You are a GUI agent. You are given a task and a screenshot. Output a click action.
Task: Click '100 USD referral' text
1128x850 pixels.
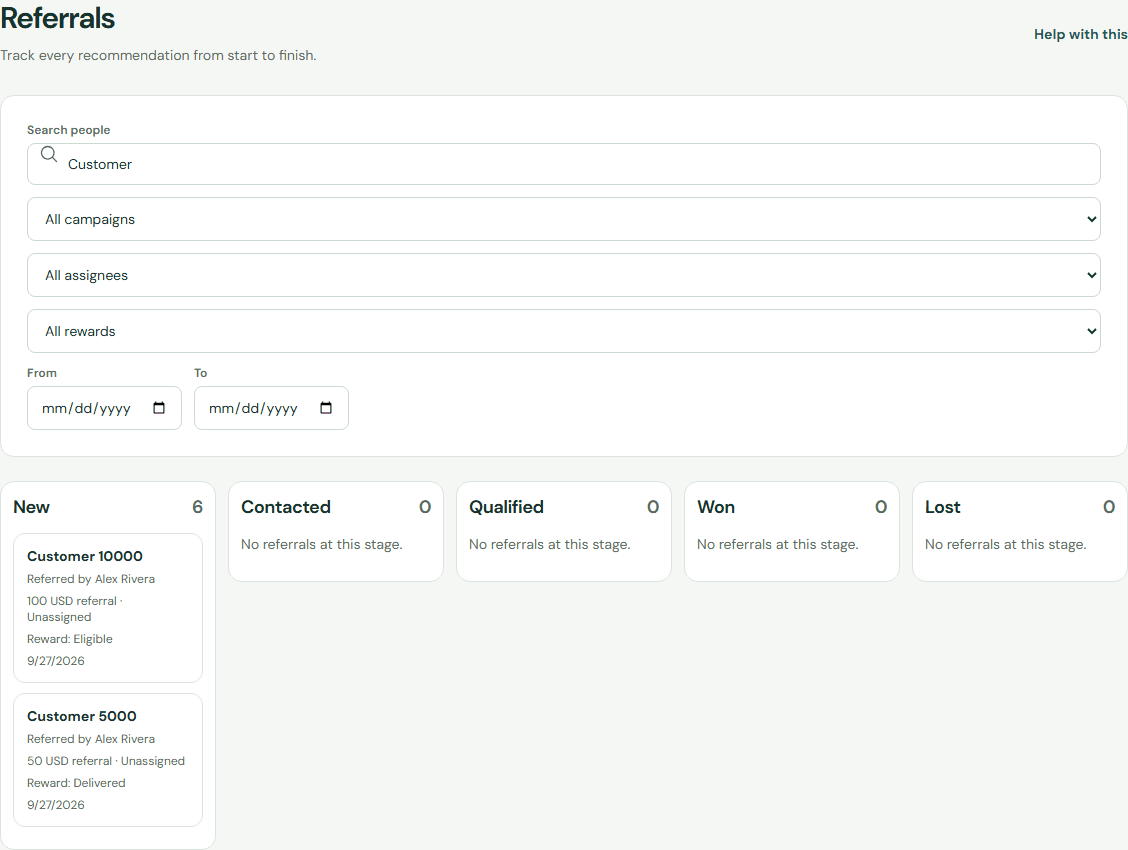tap(72, 600)
